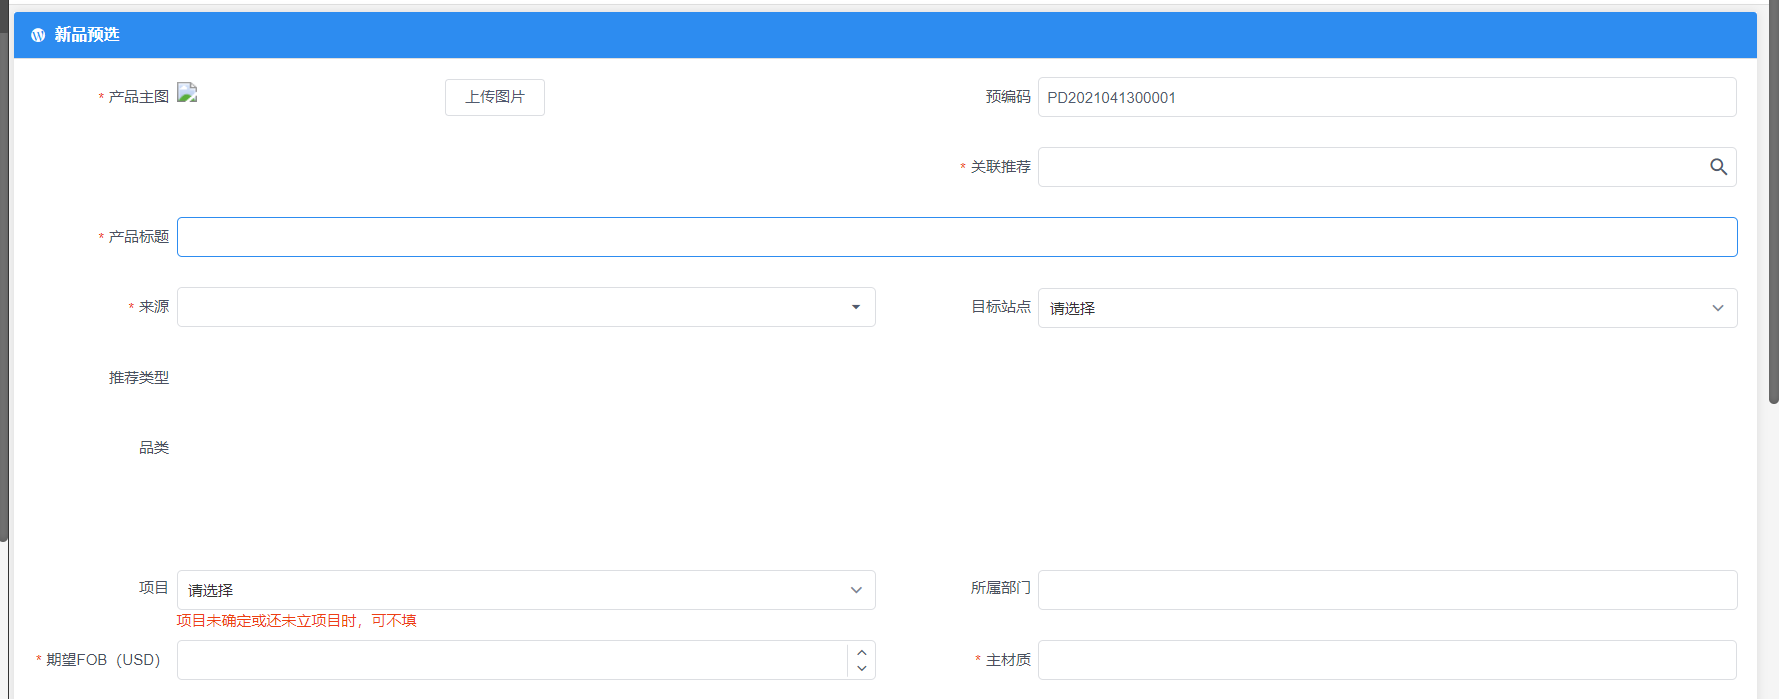
Task: Click the 新品预选 panel title
Action: 87,35
